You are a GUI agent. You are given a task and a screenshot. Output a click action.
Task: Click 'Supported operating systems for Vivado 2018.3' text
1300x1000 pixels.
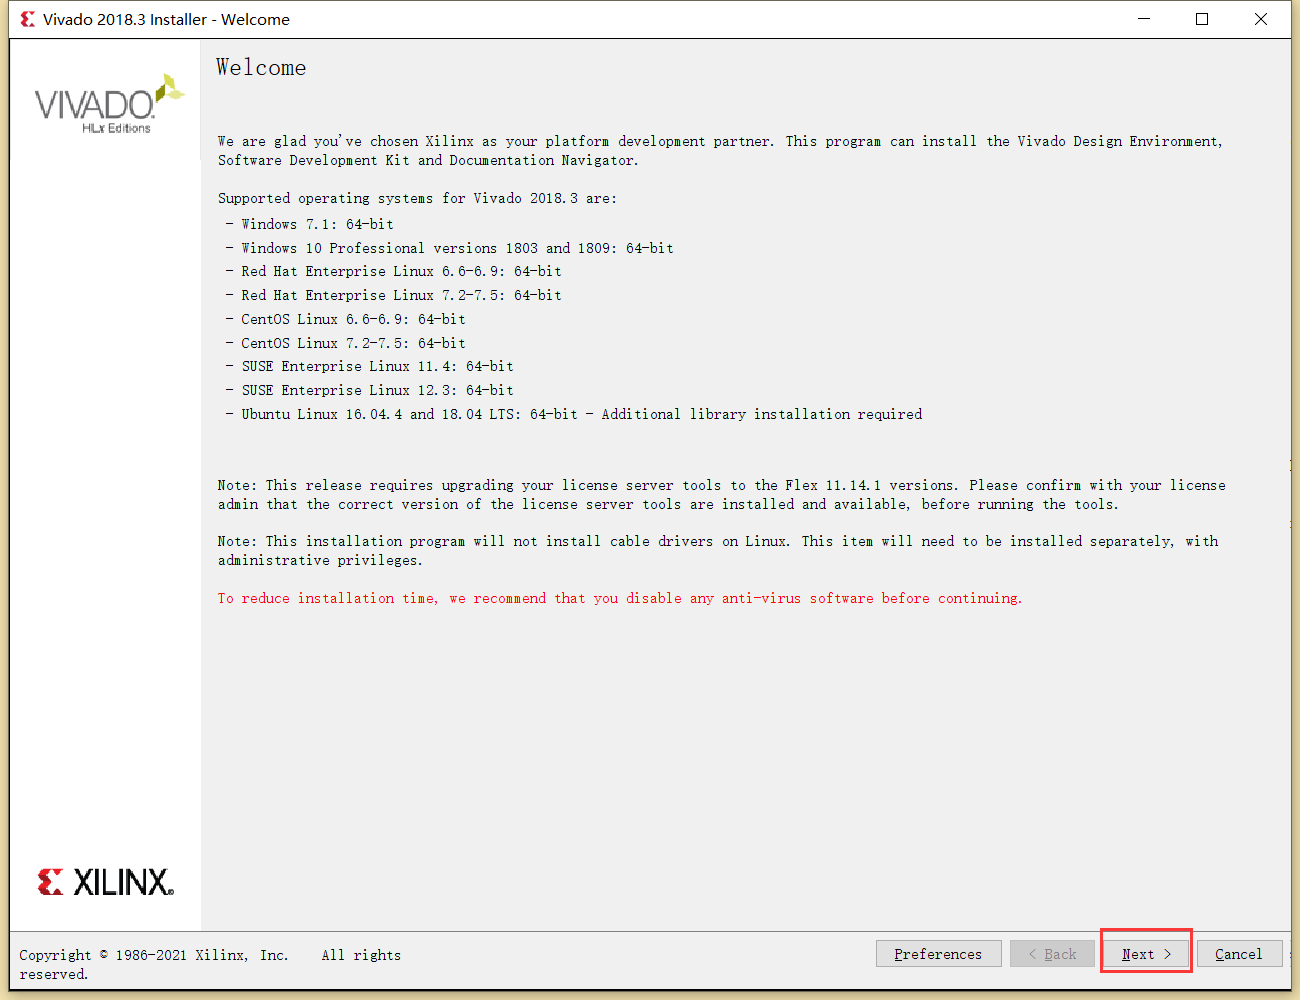(417, 198)
